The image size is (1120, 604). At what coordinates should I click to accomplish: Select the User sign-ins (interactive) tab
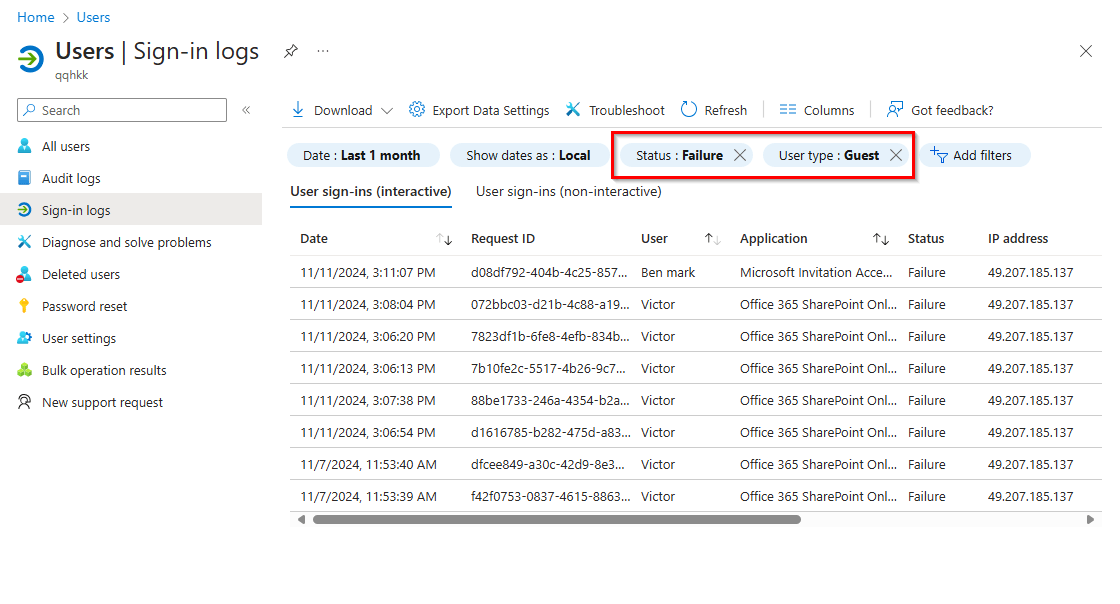(370, 191)
